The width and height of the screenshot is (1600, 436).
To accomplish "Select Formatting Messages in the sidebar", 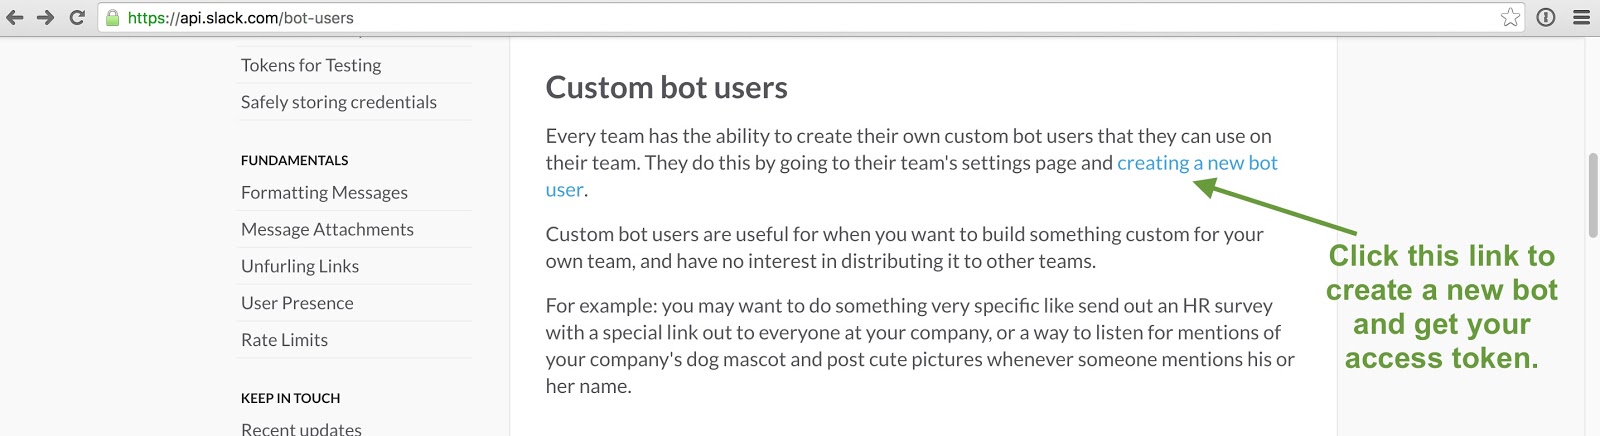I will point(324,192).
